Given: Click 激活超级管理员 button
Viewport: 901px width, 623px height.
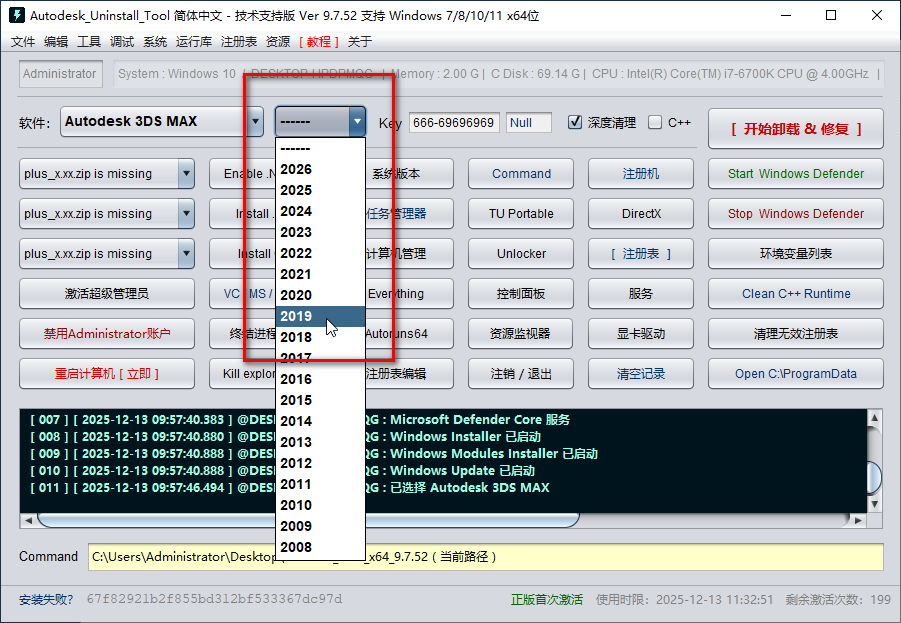Looking at the screenshot, I should pos(107,294).
